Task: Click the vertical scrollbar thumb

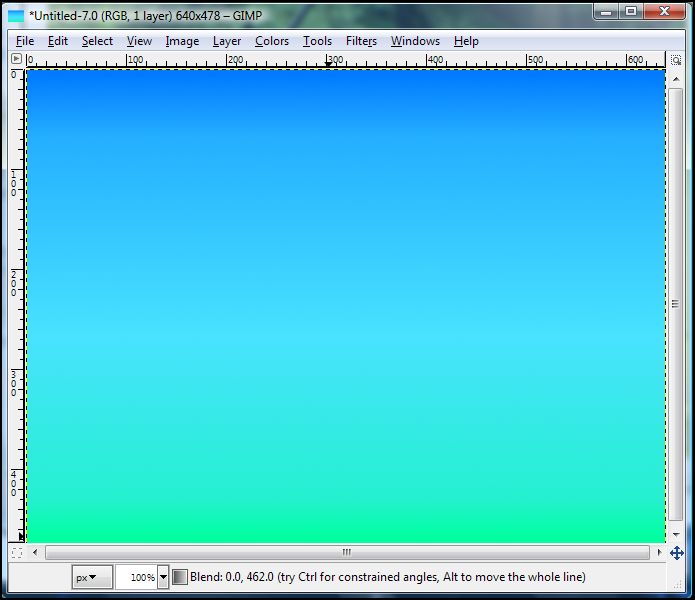Action: click(675, 304)
